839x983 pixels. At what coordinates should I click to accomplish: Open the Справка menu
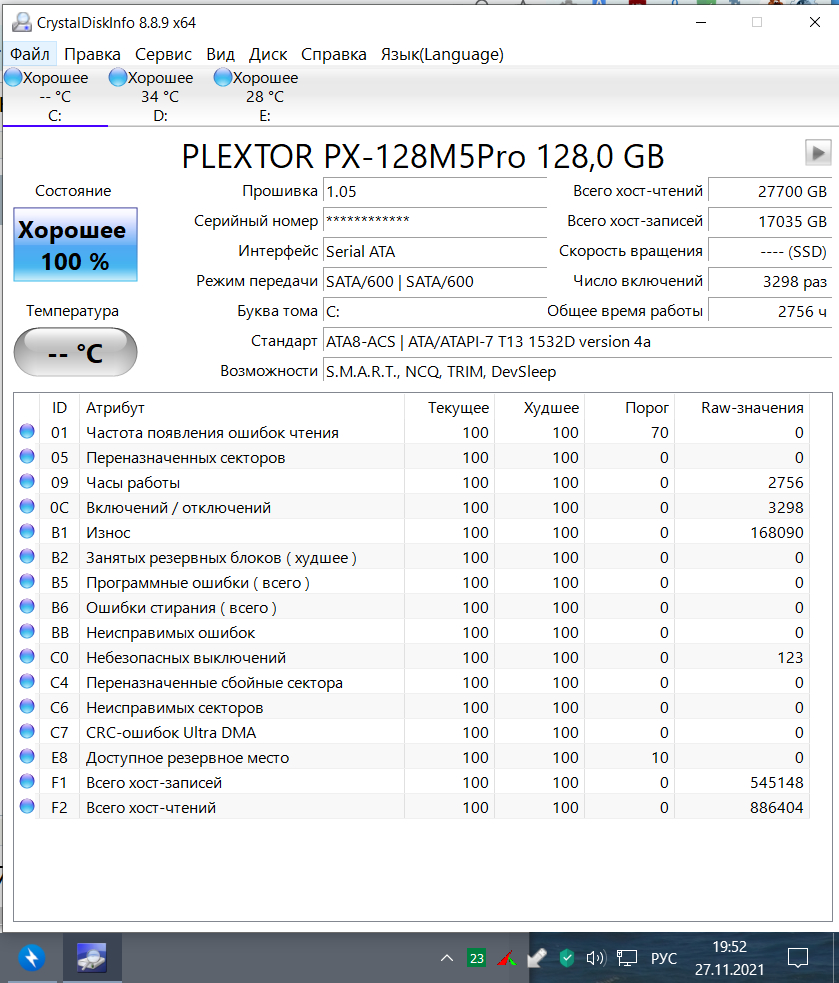[x=334, y=55]
